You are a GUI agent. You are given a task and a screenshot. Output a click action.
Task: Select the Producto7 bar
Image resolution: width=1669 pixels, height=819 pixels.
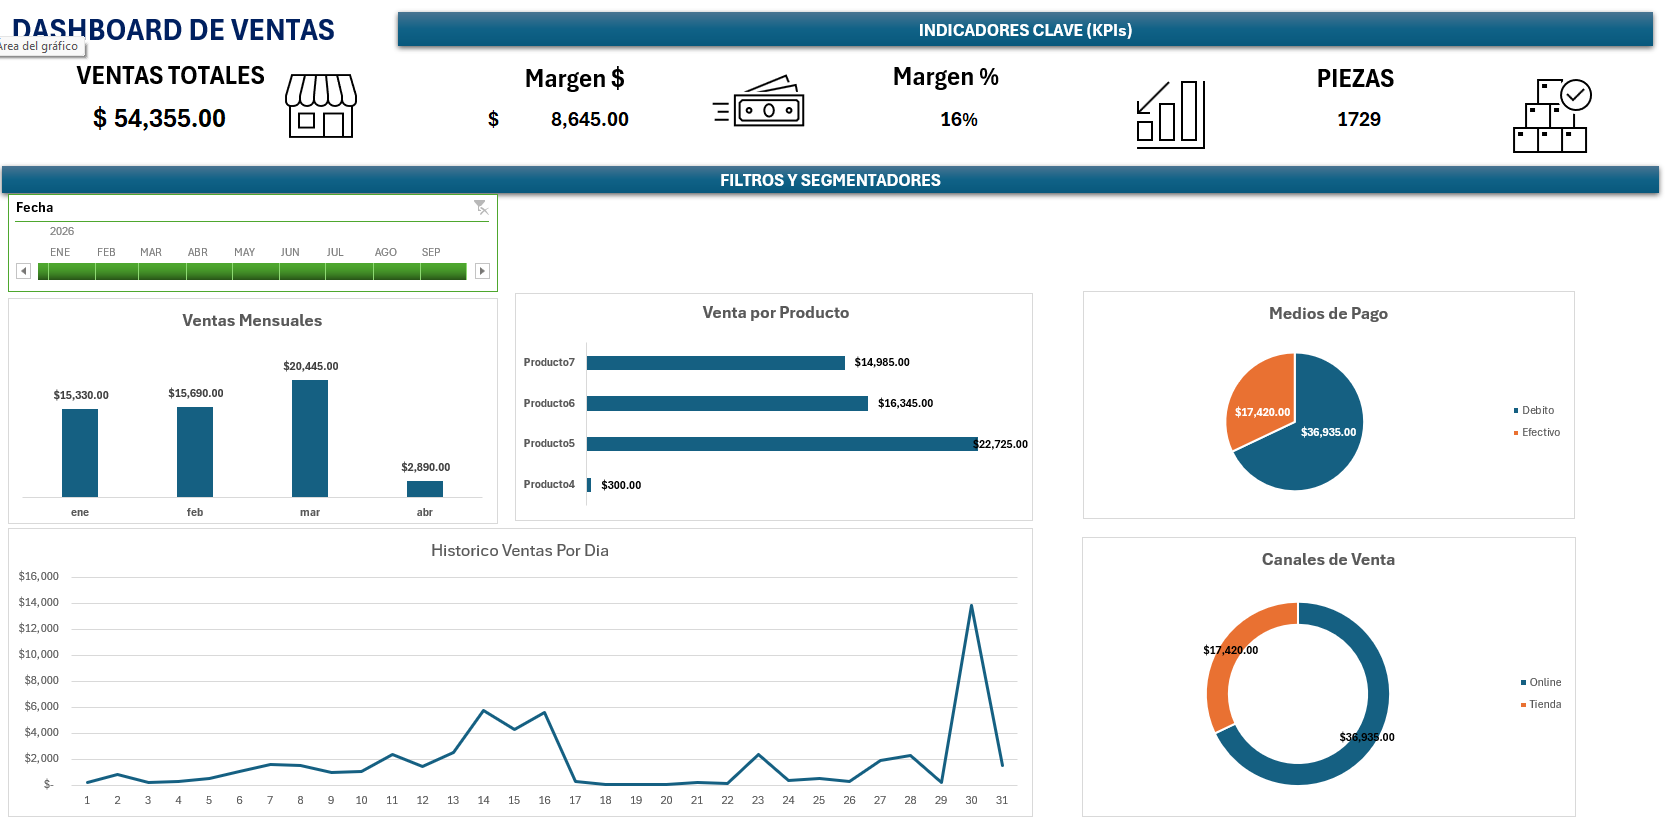(716, 363)
